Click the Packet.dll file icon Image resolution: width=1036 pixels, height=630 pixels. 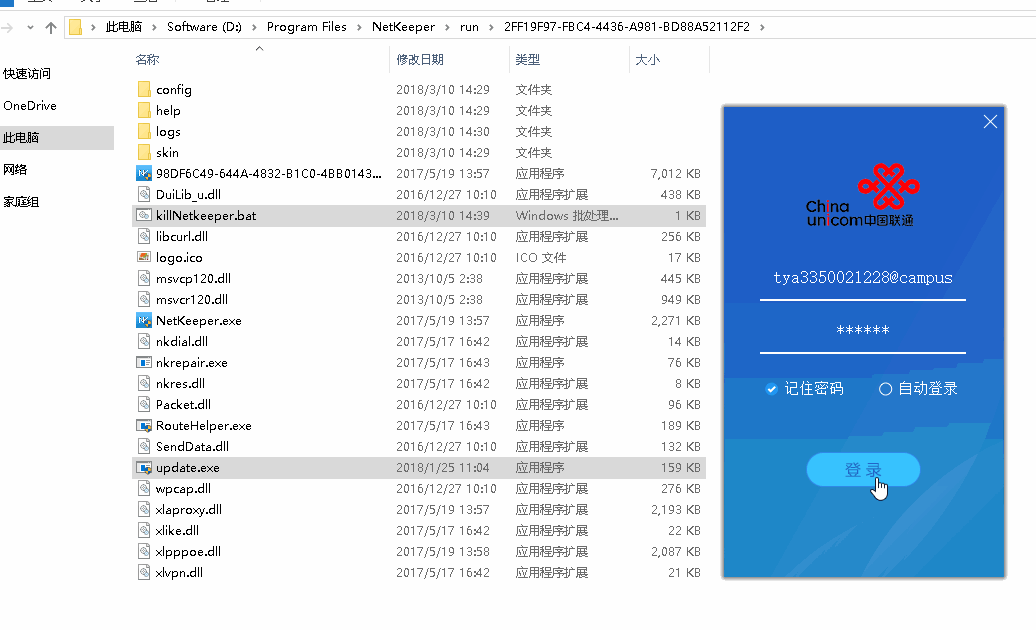[x=144, y=404]
